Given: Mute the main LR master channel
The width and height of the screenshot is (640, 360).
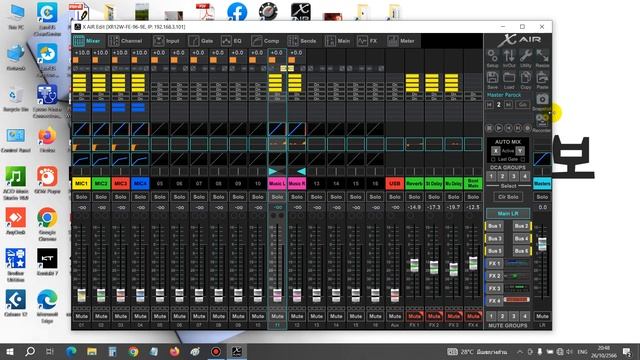Looking at the screenshot, I should click(x=542, y=316).
